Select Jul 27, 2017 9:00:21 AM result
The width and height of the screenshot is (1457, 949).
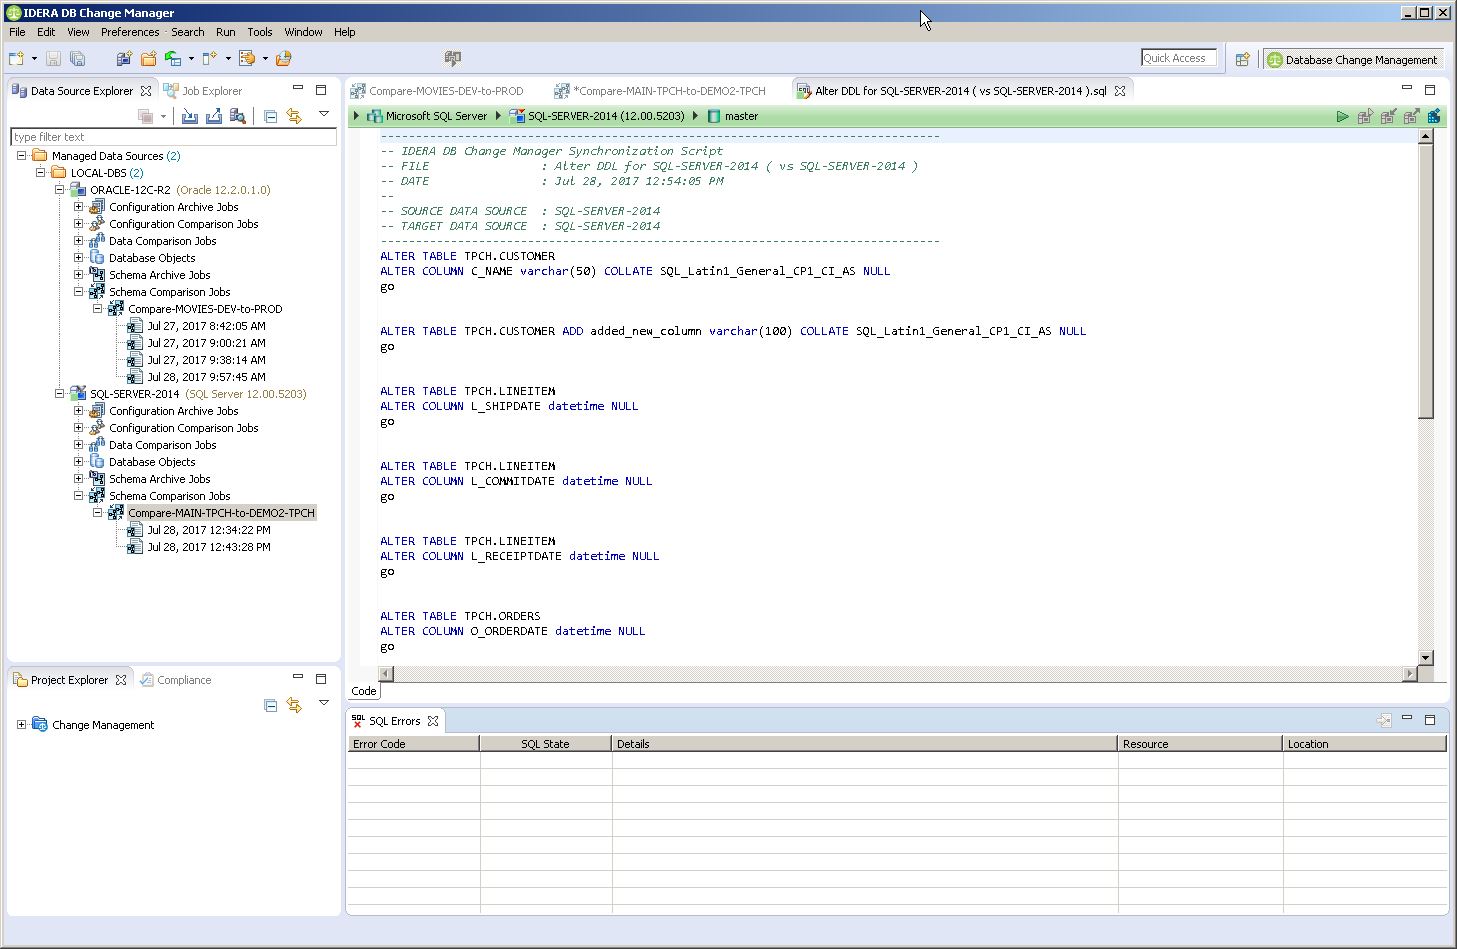[x=206, y=342]
